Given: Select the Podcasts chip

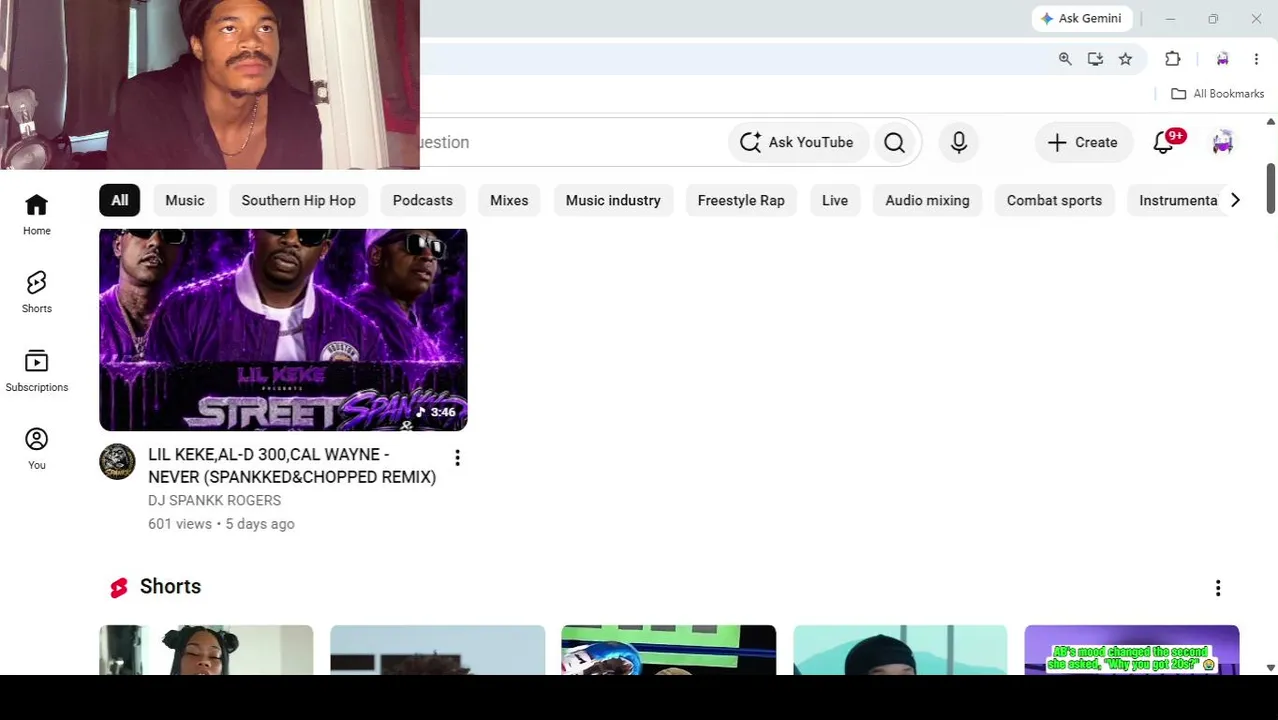Looking at the screenshot, I should (423, 200).
